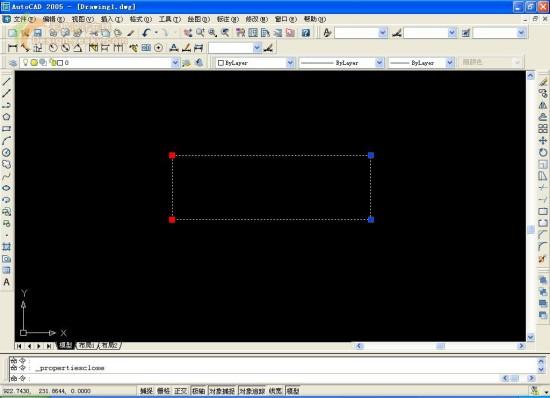The width and height of the screenshot is (550, 398).
Task: Click the Center Mark dimension icon
Action: coord(159,48)
